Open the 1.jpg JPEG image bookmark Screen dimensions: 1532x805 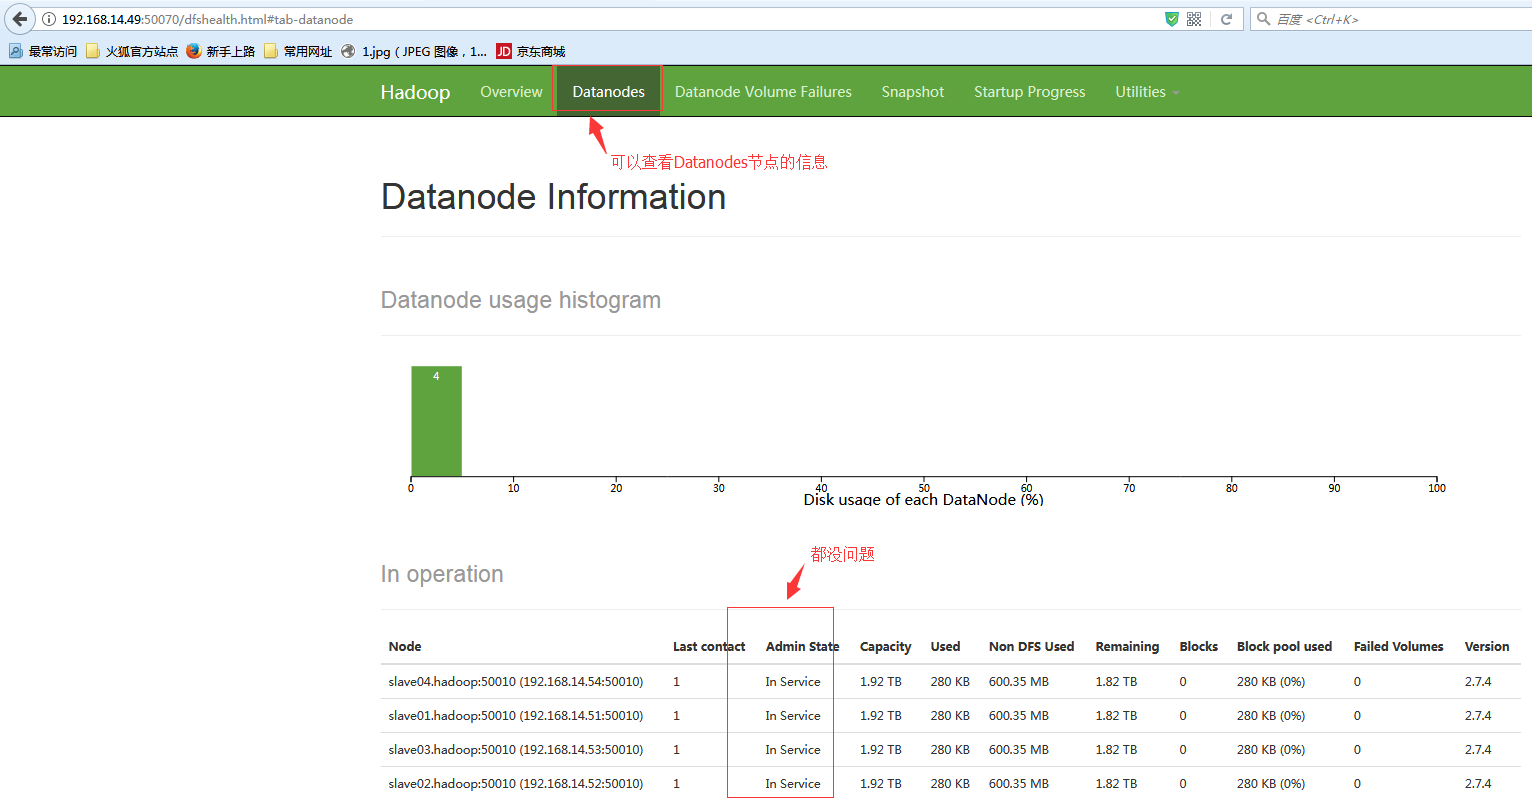(414, 51)
